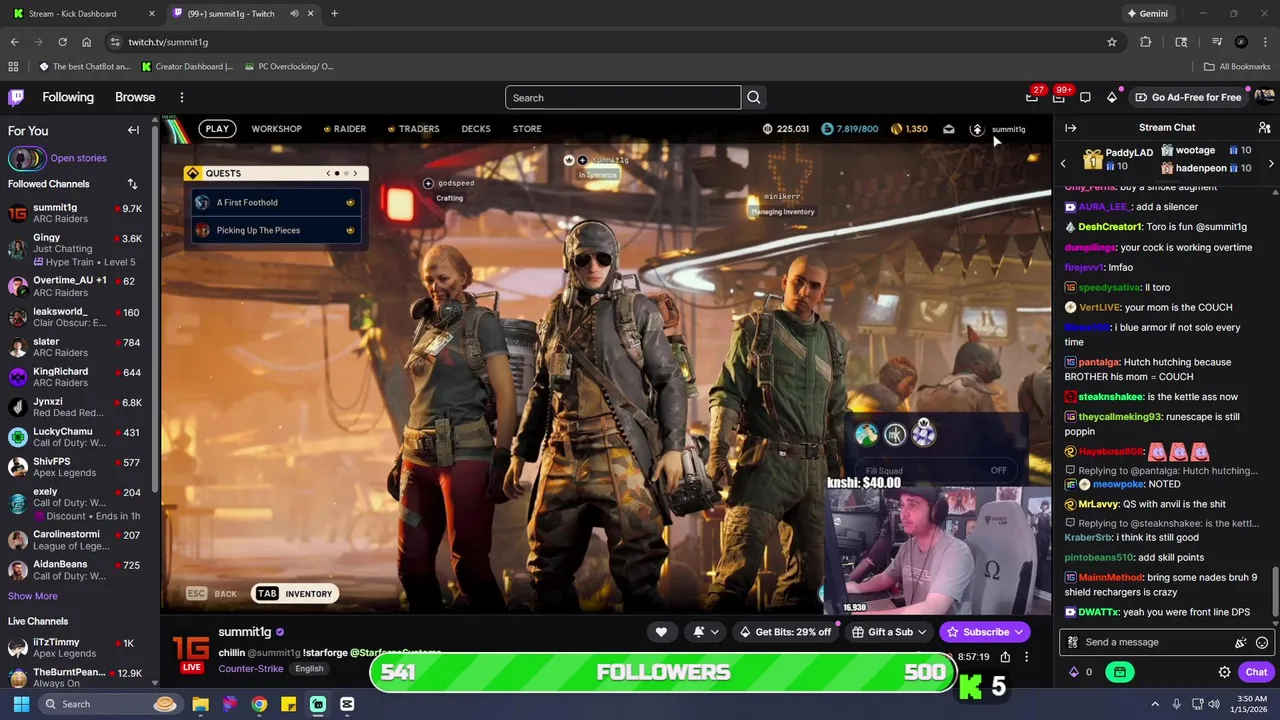Share the stream via share icon
This screenshot has width=1280, height=720.
pyautogui.click(x=1005, y=657)
